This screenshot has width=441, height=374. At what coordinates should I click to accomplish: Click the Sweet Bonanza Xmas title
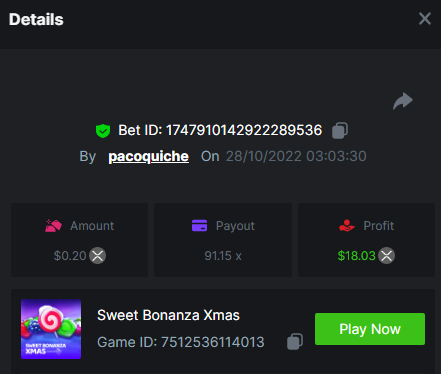168,315
